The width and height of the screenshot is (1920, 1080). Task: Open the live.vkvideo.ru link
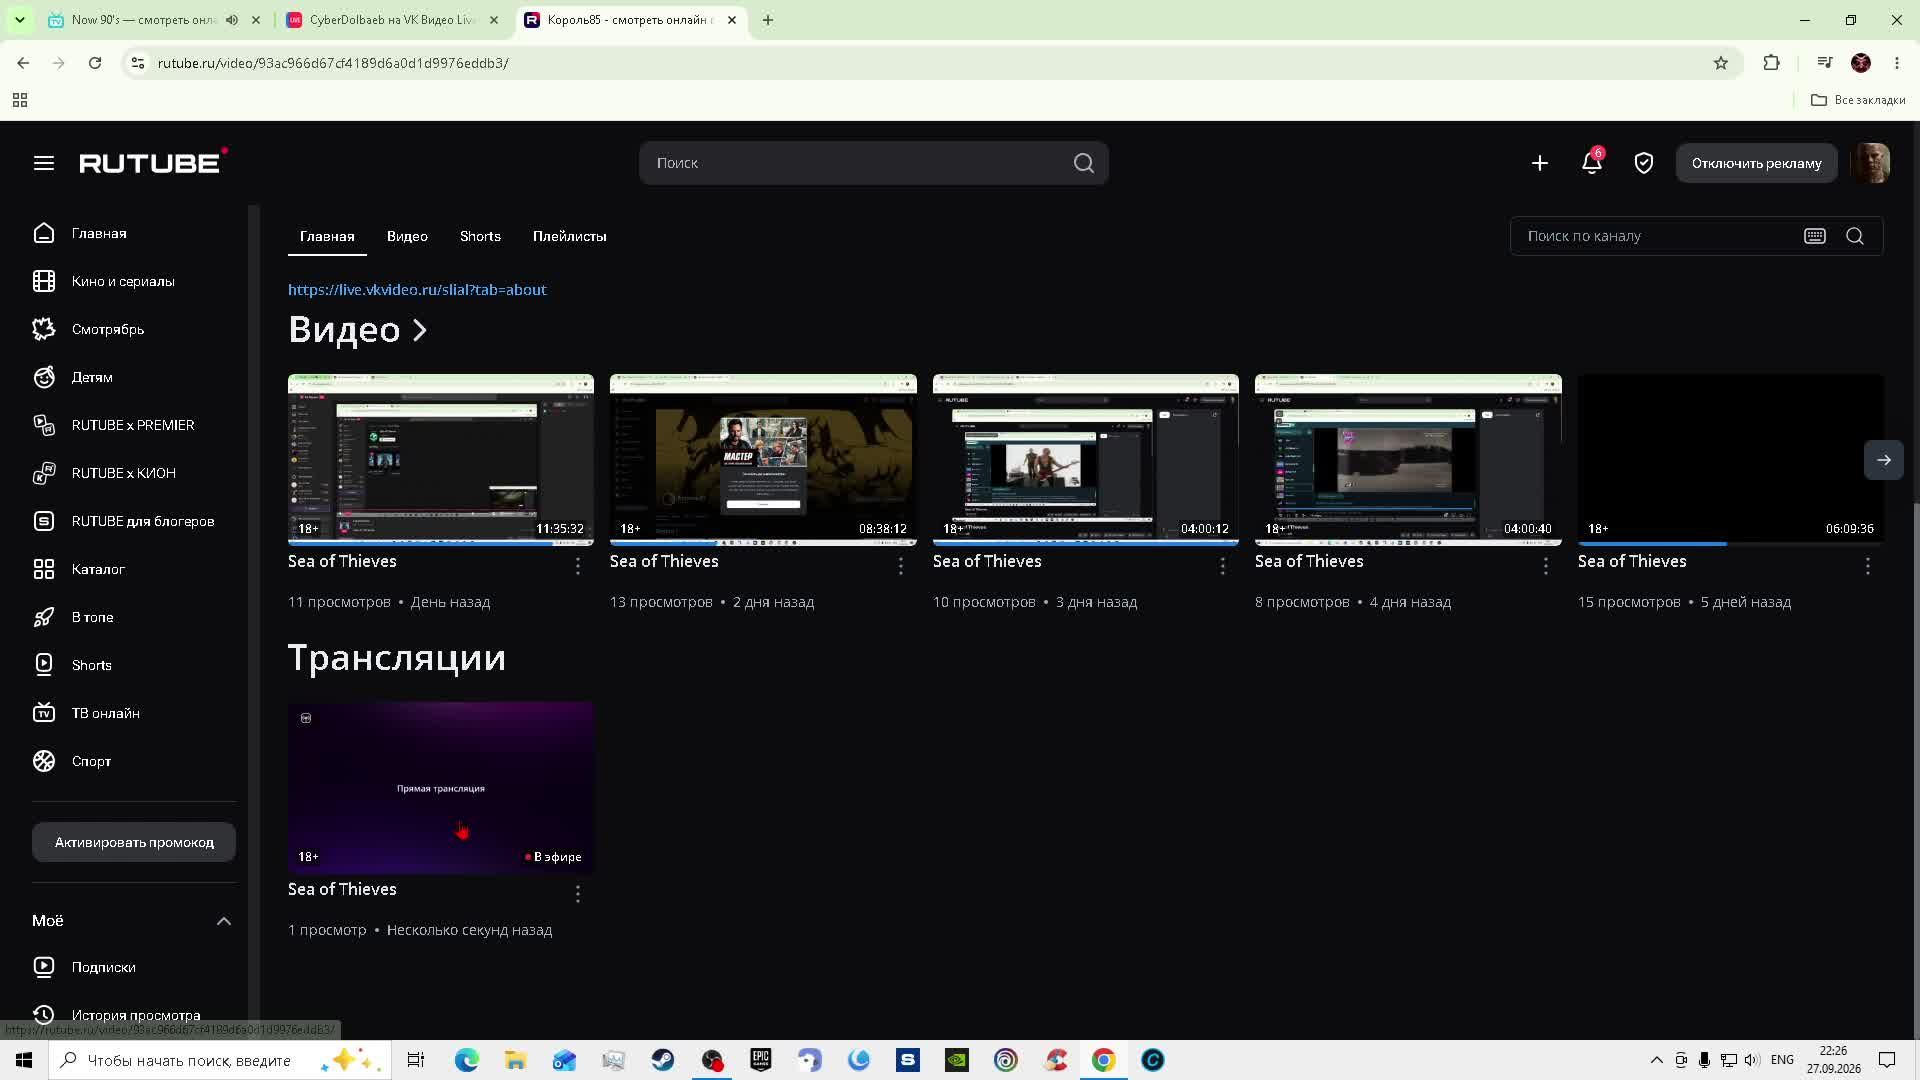pos(417,290)
